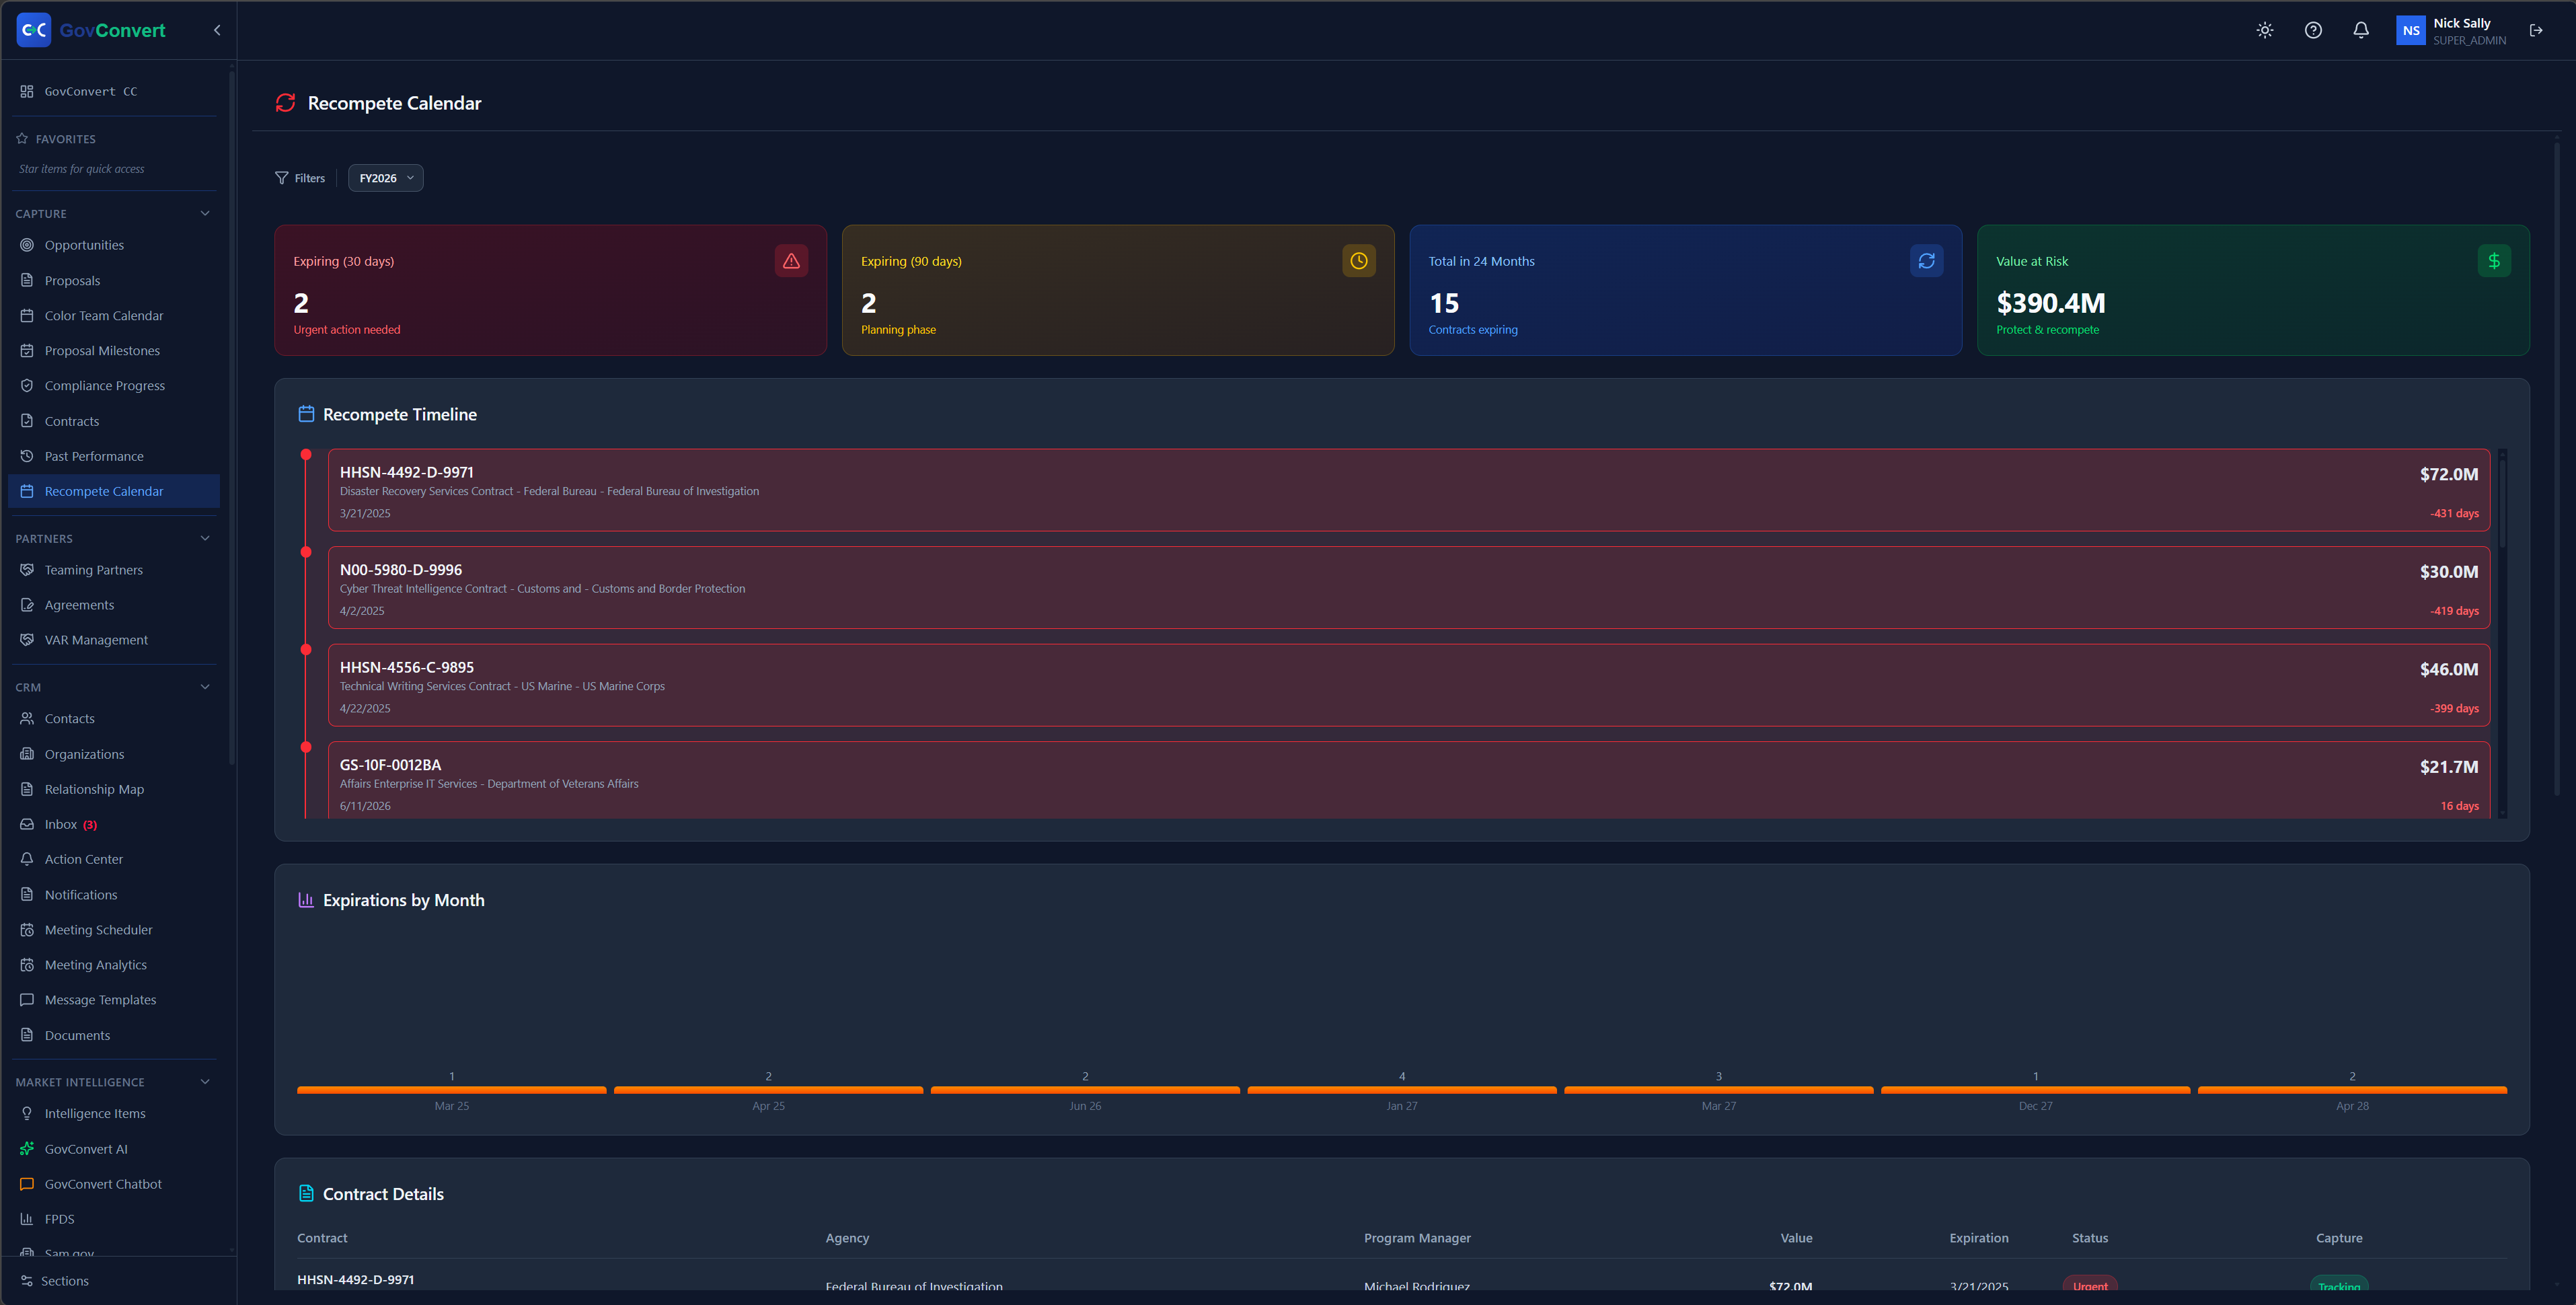Click the Value column header
The image size is (2576, 1305).
1796,1238
